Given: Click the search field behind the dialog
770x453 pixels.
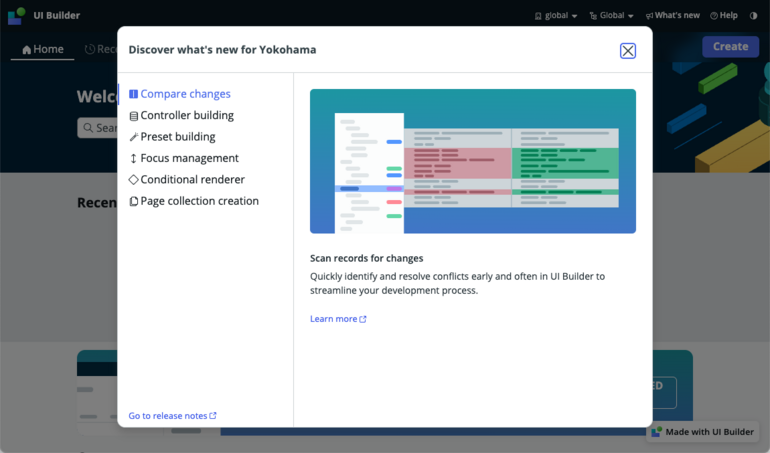Looking at the screenshot, I should pos(97,128).
